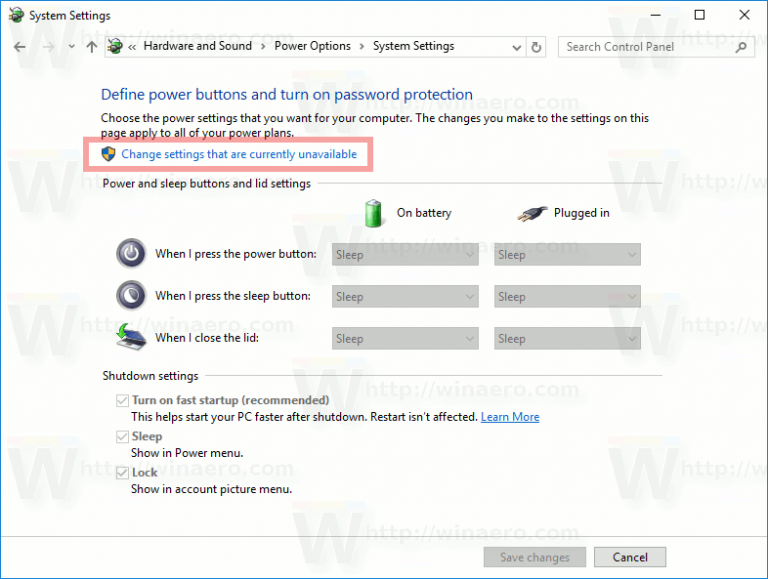Click the green battery icon
The width and height of the screenshot is (768, 579).
(373, 213)
